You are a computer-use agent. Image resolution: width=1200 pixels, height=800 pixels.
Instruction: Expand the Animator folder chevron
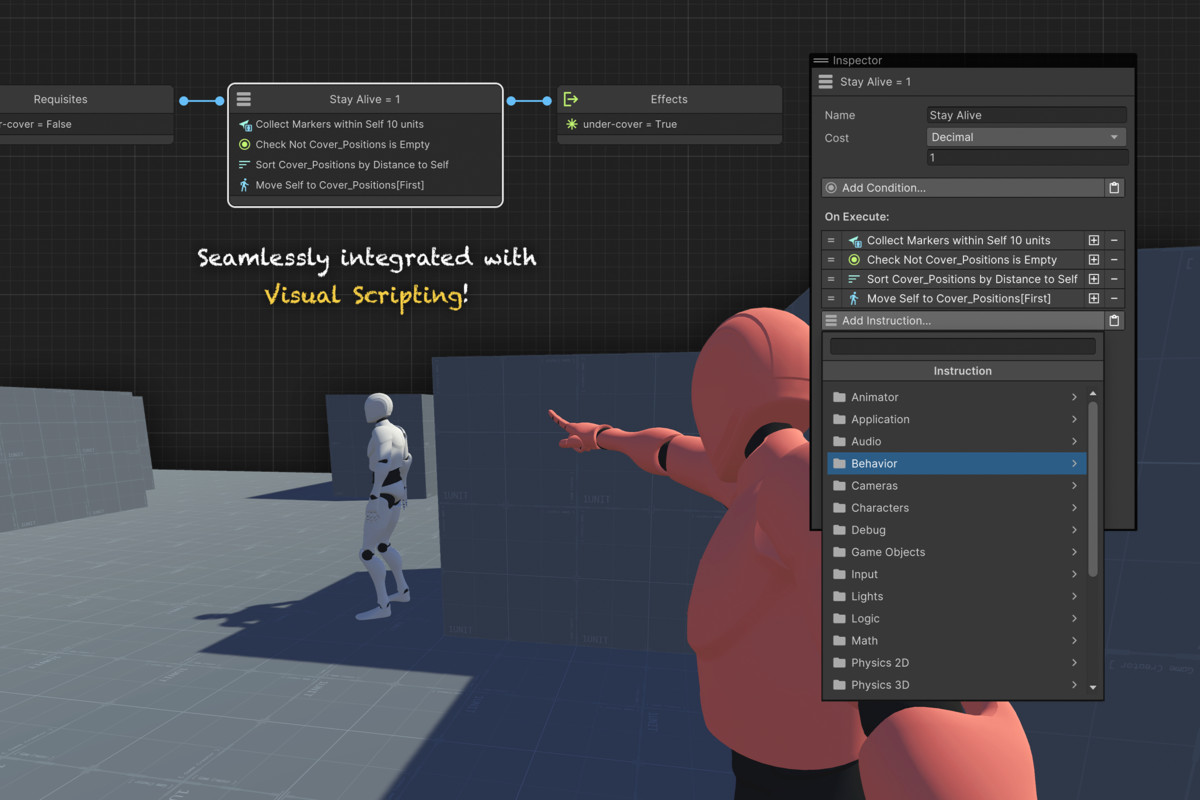1074,397
